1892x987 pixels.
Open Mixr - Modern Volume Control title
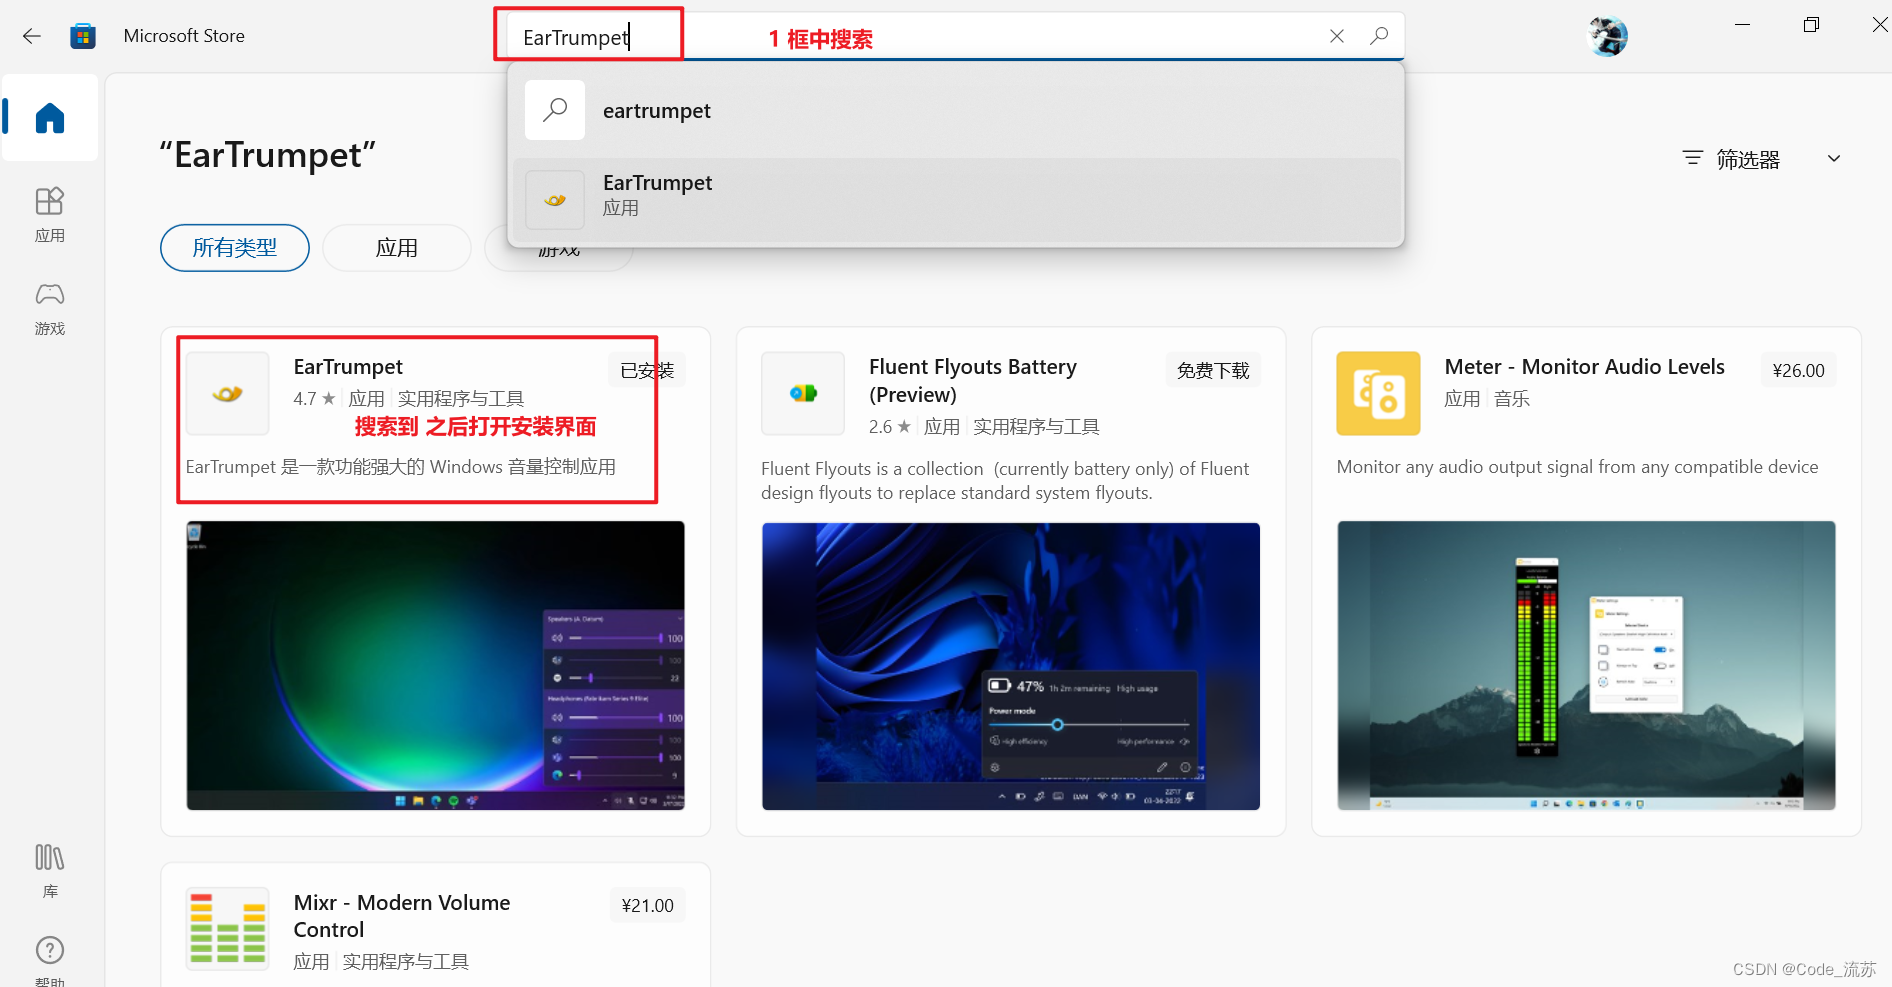pos(402,916)
